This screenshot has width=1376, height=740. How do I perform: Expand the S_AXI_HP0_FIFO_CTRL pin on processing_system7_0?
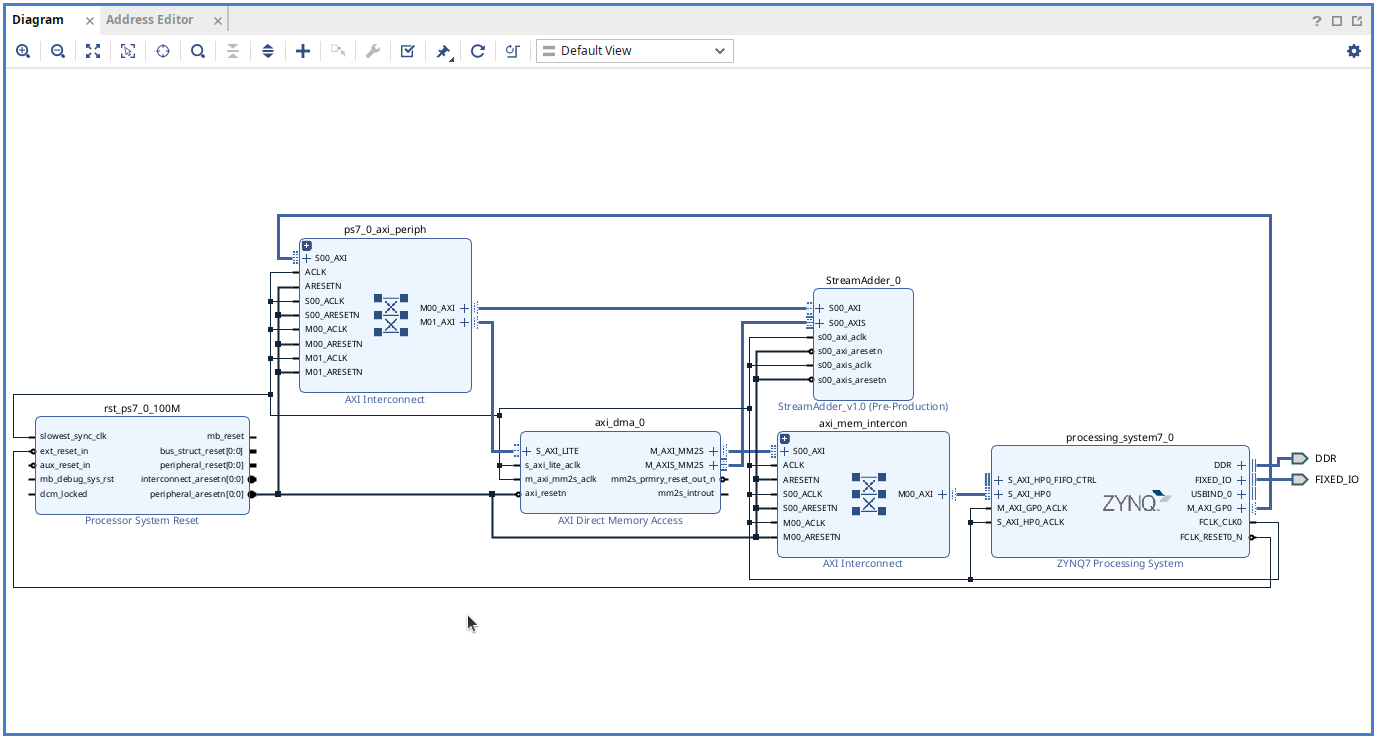click(x=998, y=480)
